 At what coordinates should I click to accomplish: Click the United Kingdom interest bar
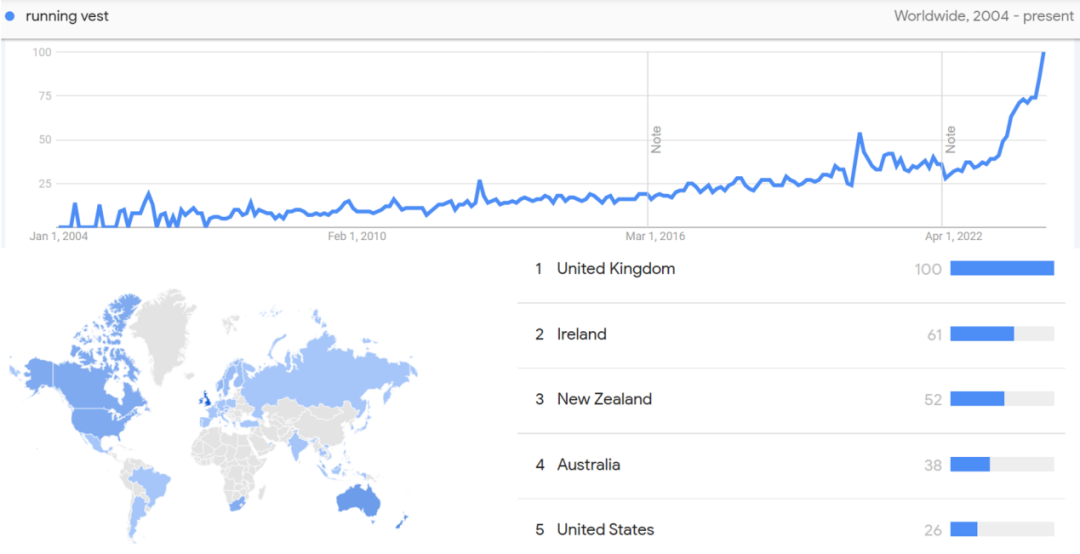tap(1002, 268)
